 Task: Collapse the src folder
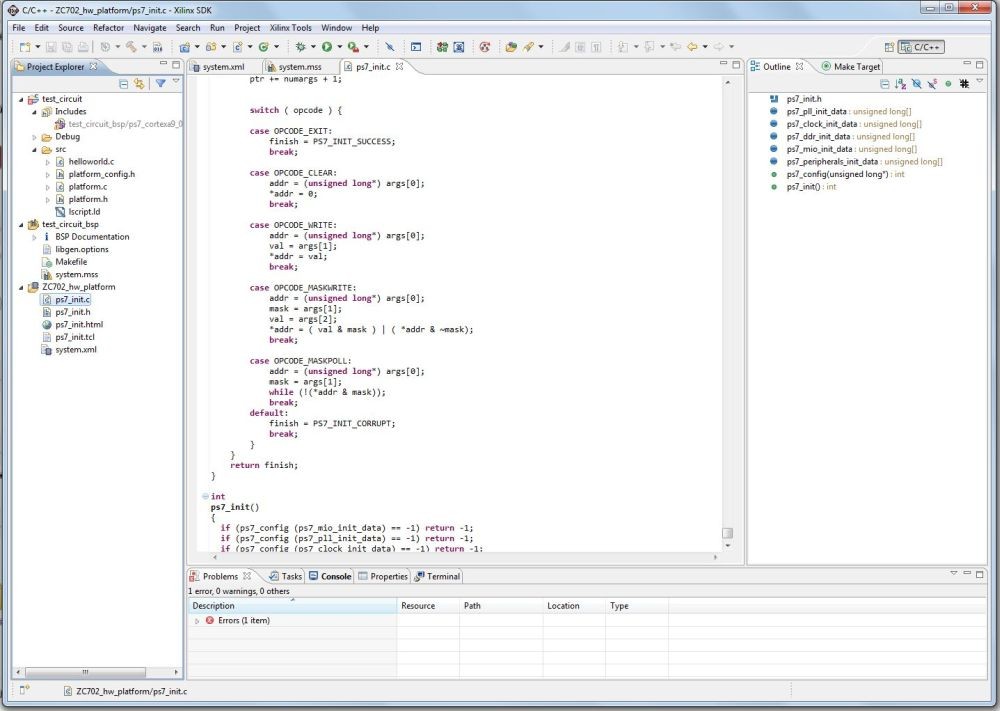point(34,149)
